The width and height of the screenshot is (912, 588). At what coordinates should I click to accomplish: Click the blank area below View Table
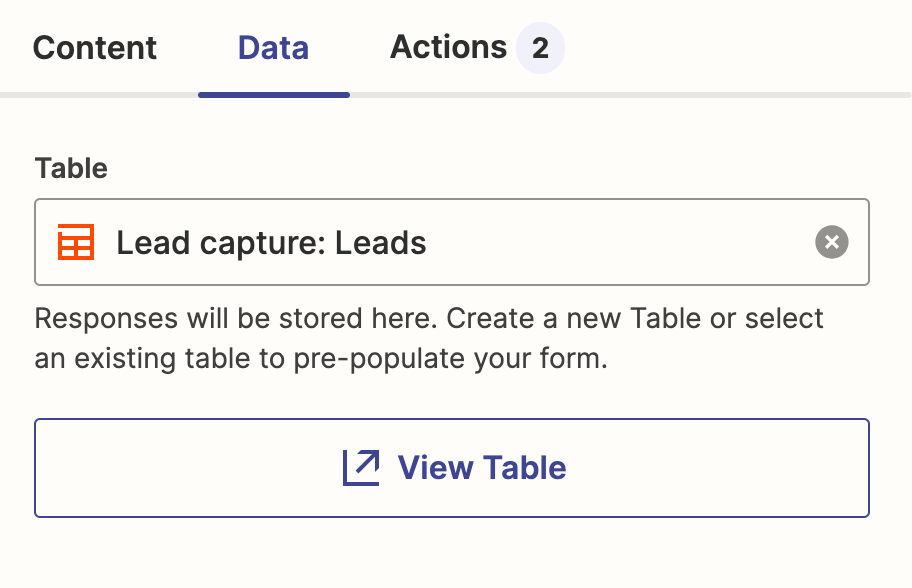(x=452, y=555)
